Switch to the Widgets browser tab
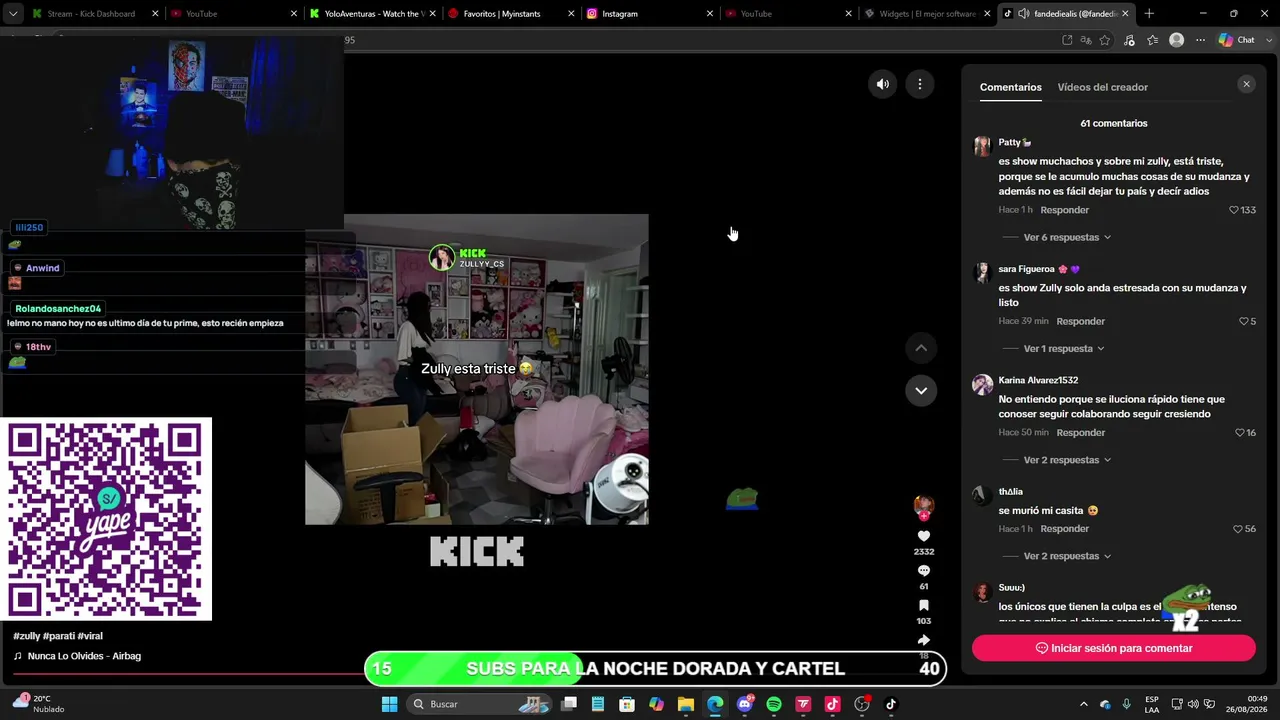This screenshot has height=720, width=1280. tap(928, 14)
